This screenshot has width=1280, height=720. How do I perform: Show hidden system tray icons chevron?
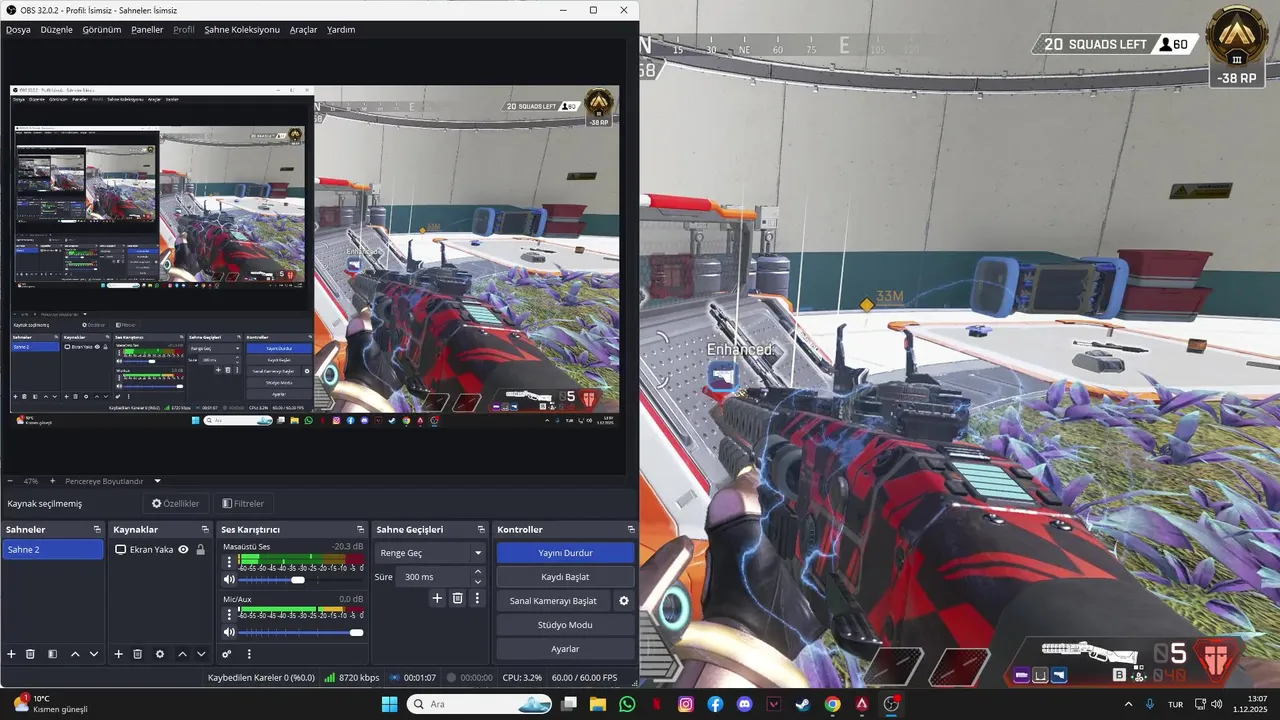pos(1129,704)
